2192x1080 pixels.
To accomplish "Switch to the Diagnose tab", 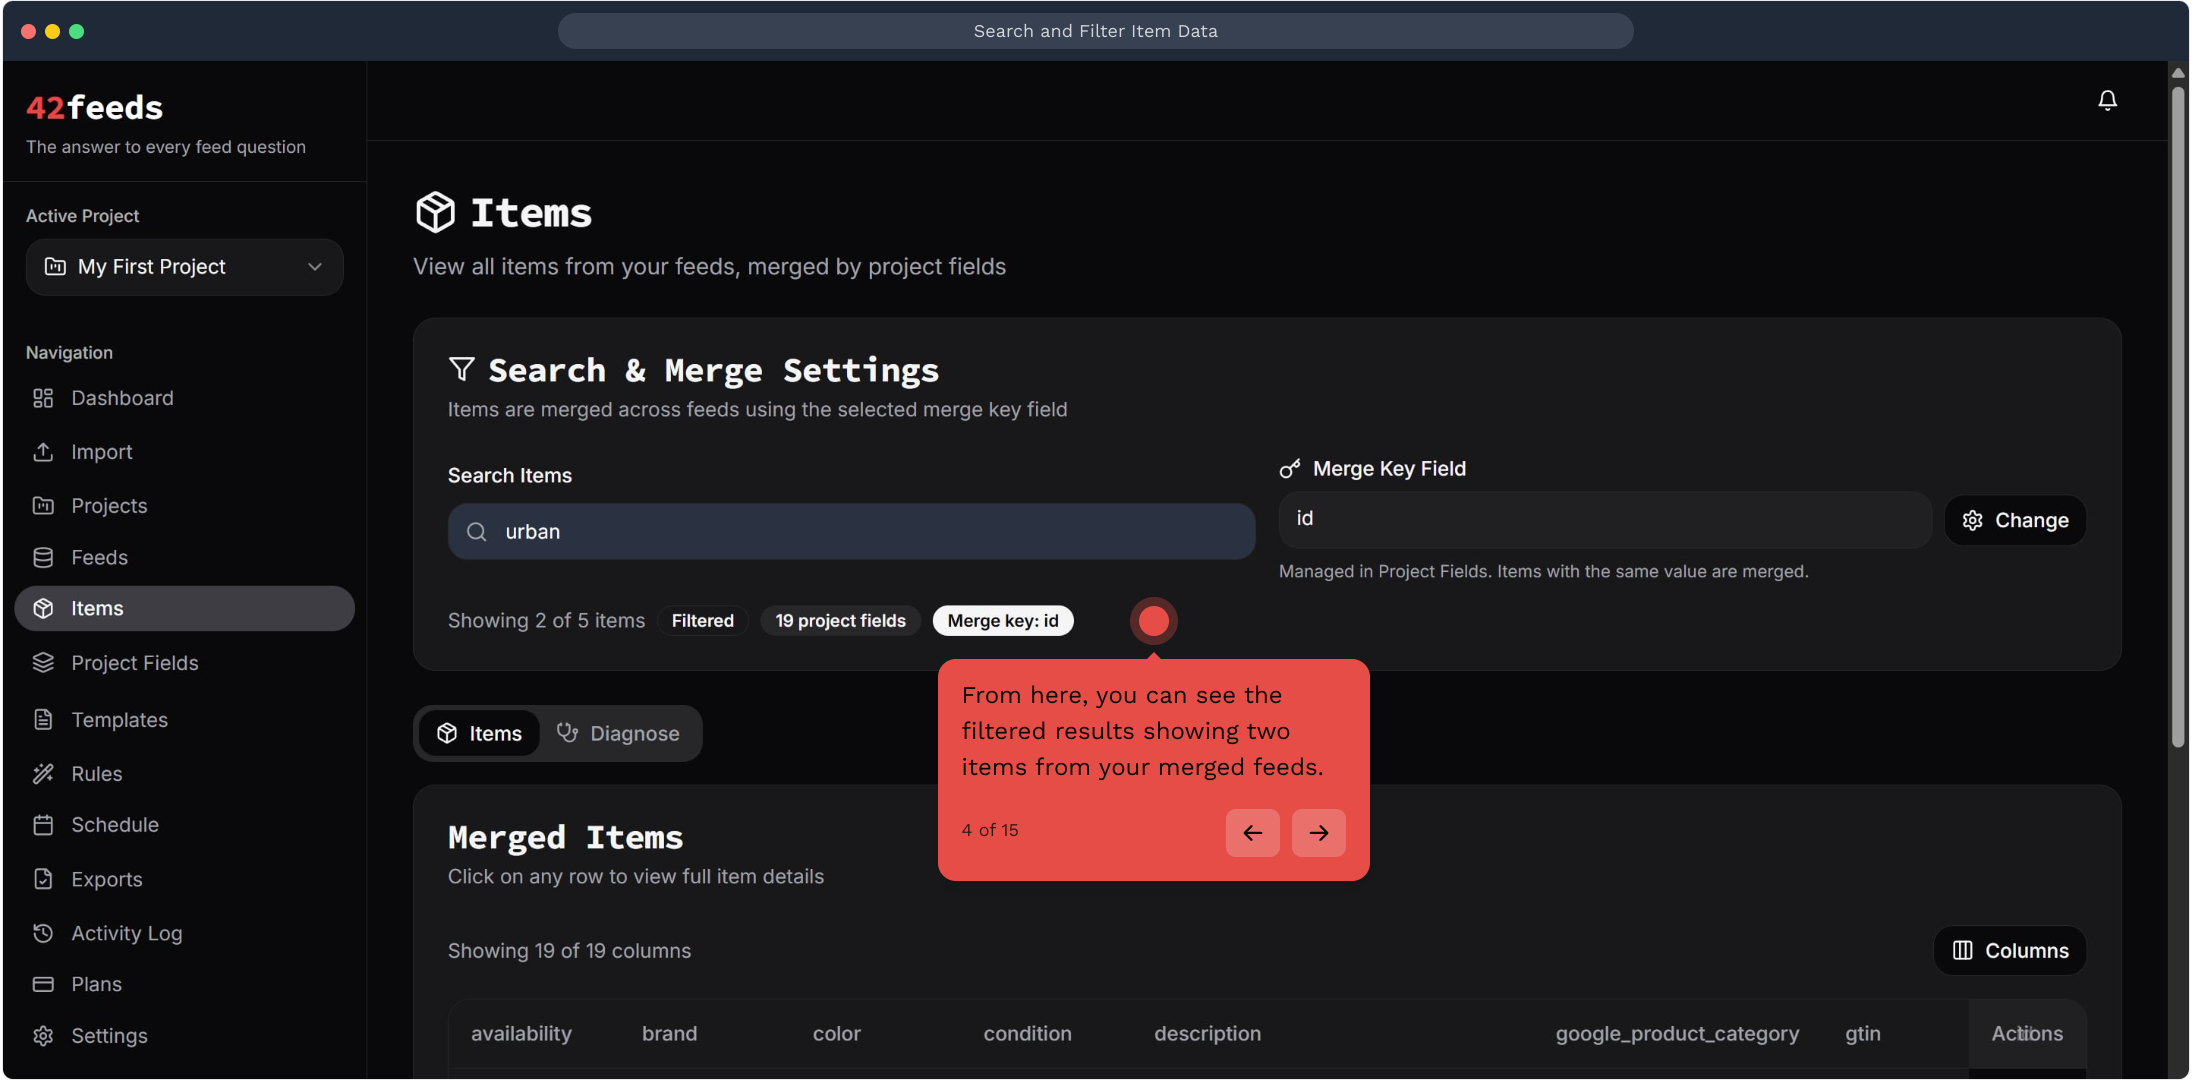I will (618, 734).
